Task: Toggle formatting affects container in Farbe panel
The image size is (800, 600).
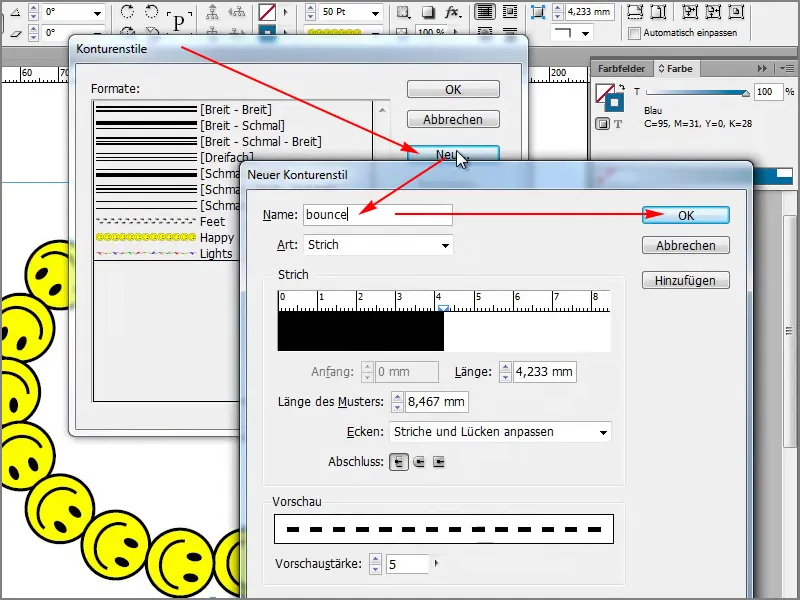Action: [603, 123]
